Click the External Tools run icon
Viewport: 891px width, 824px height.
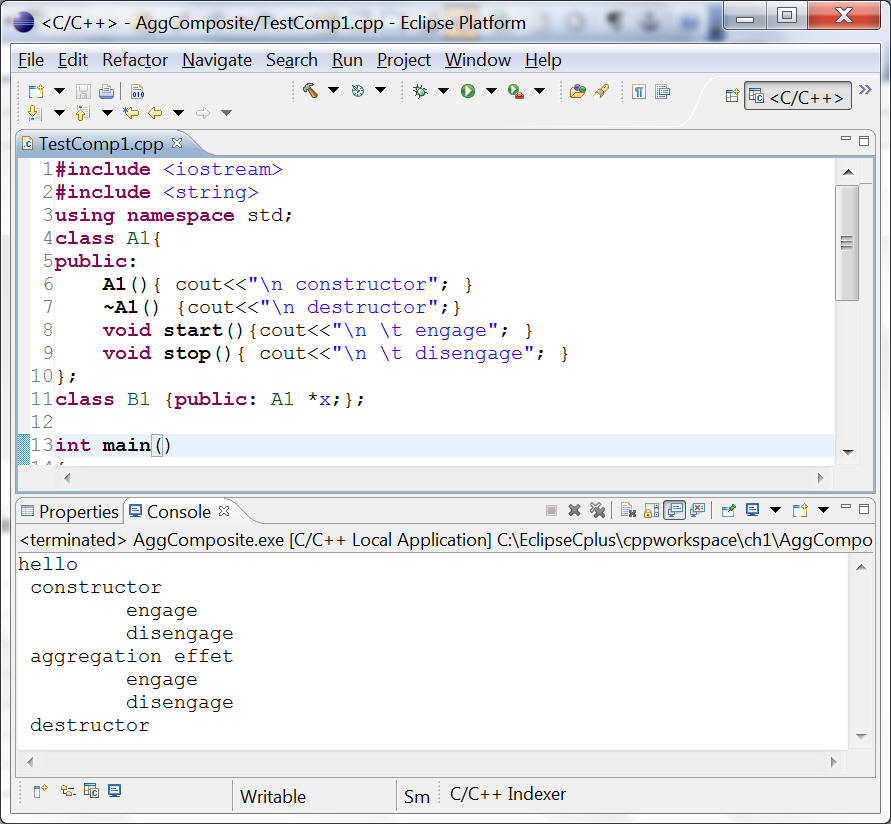point(515,91)
